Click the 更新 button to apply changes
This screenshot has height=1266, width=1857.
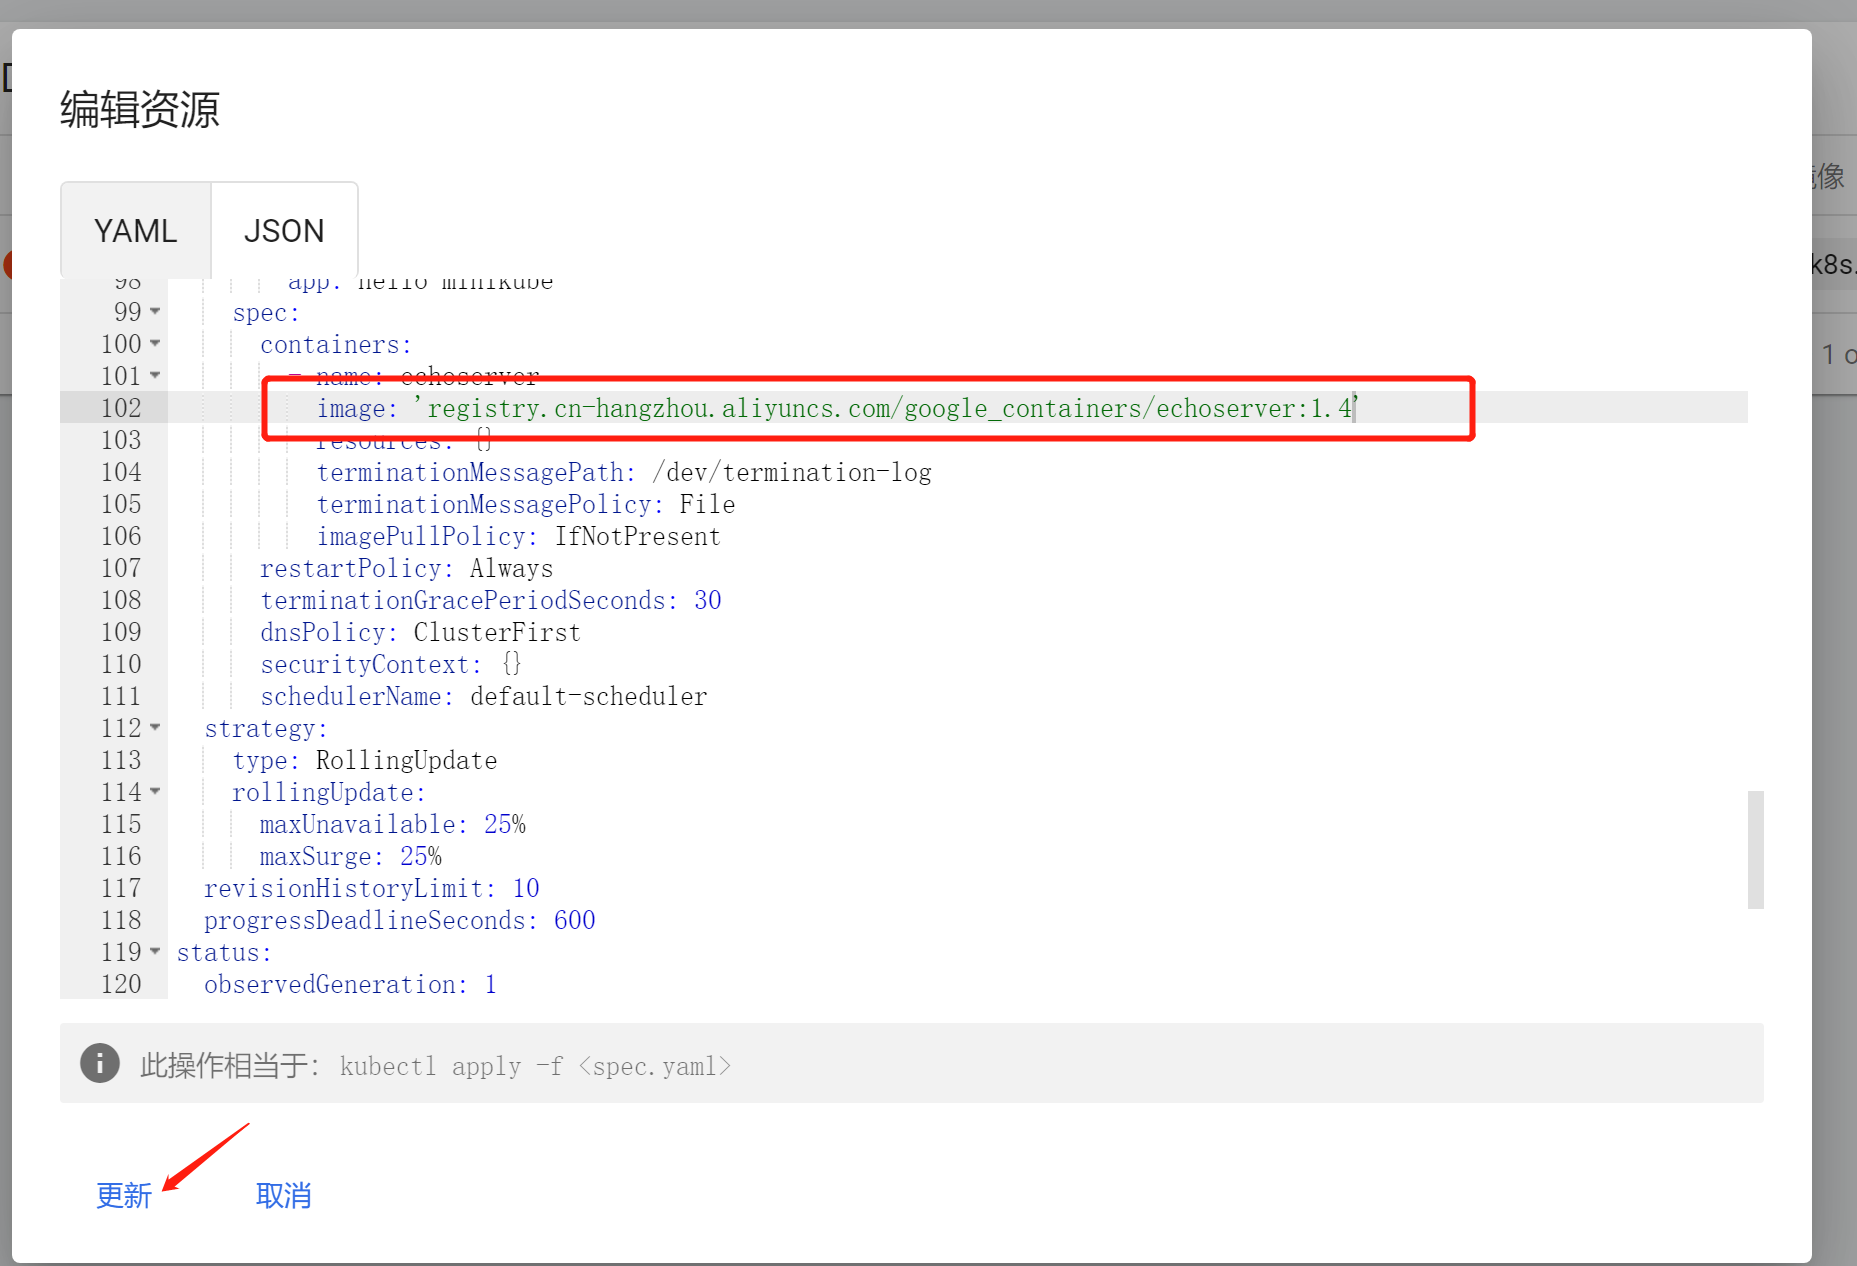(123, 1195)
